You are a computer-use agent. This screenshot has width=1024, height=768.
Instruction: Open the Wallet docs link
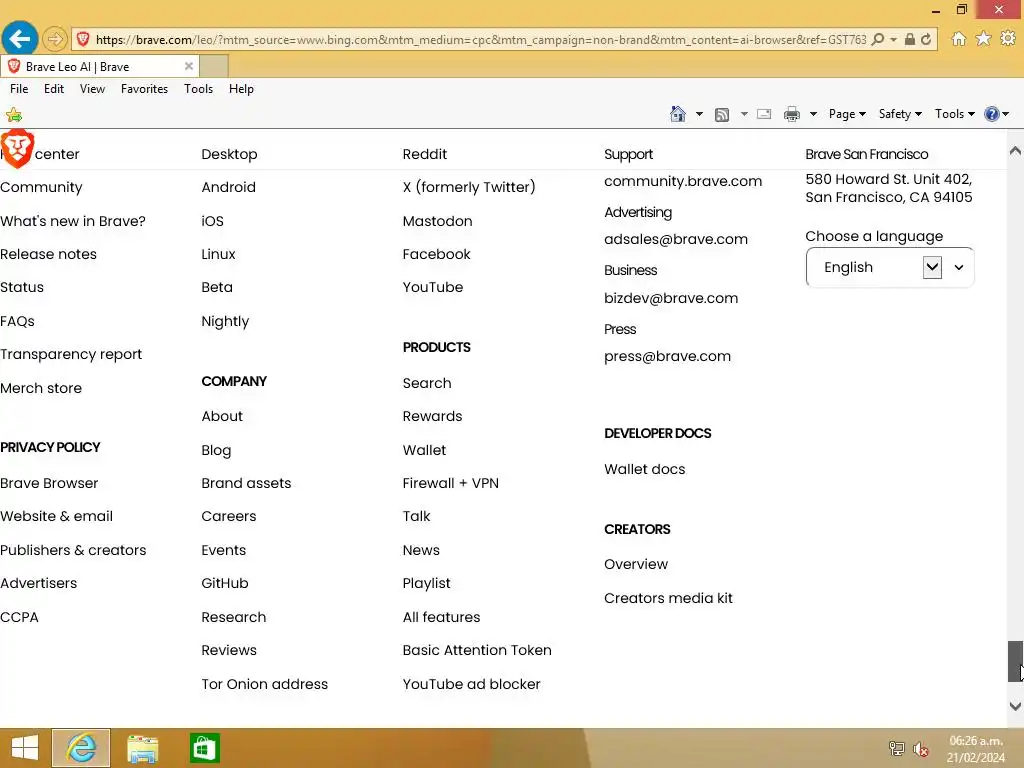click(645, 469)
